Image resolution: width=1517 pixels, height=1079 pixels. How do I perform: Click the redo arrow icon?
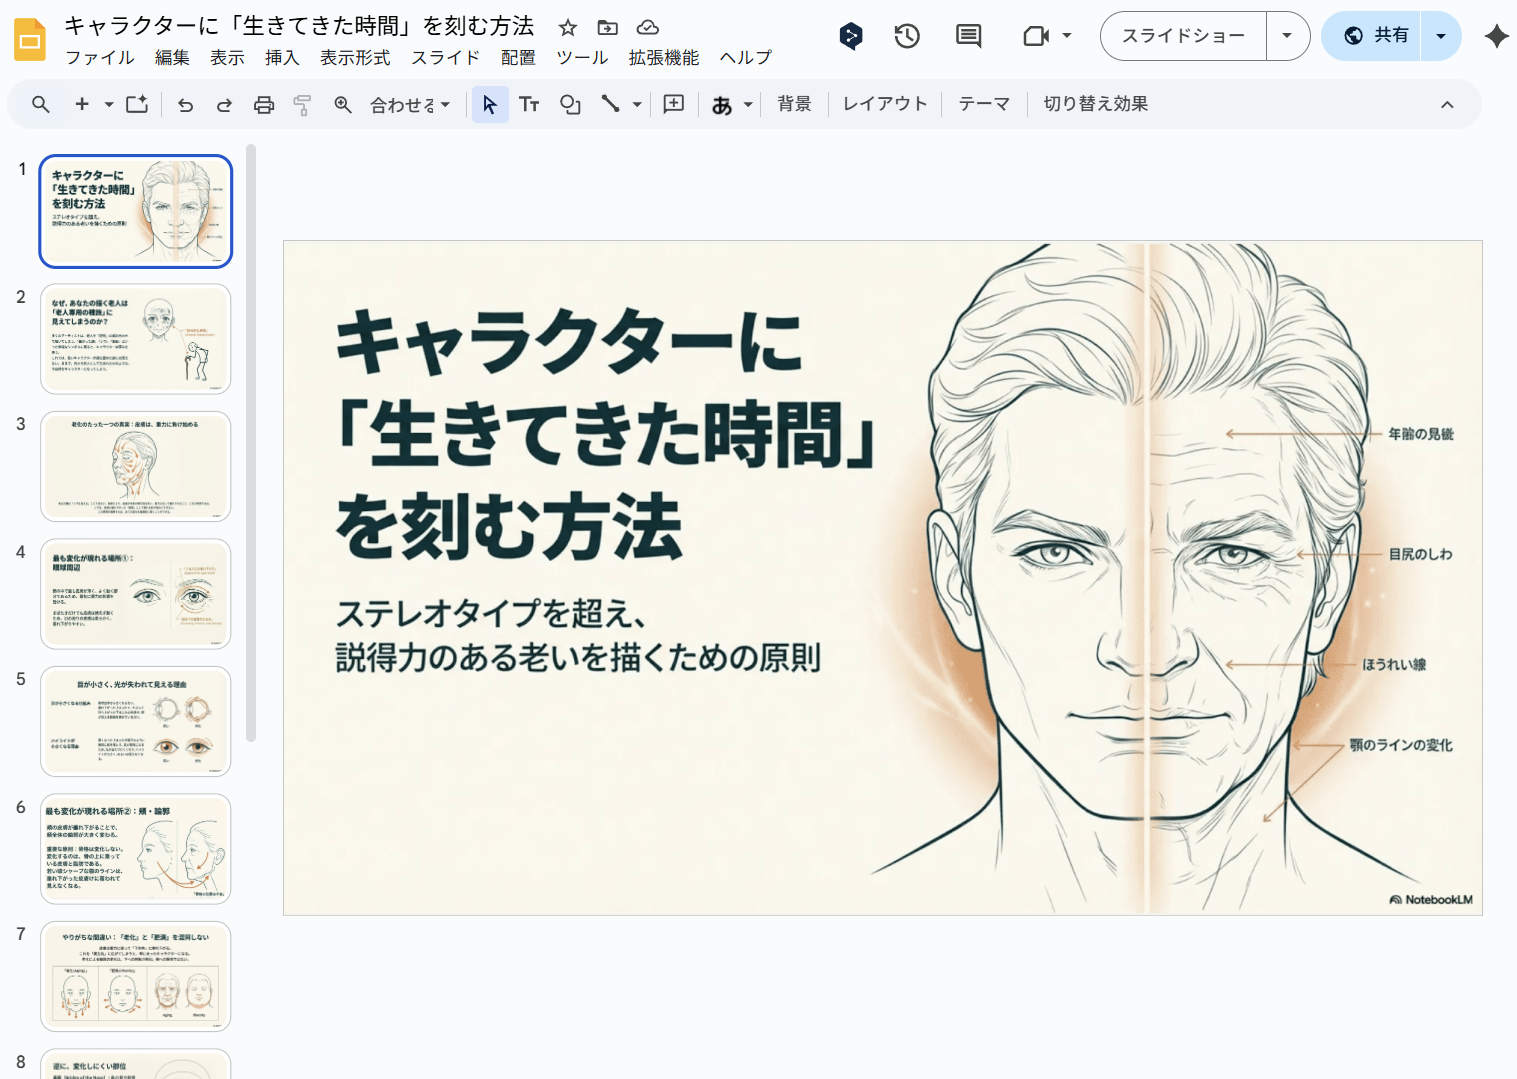pyautogui.click(x=224, y=105)
